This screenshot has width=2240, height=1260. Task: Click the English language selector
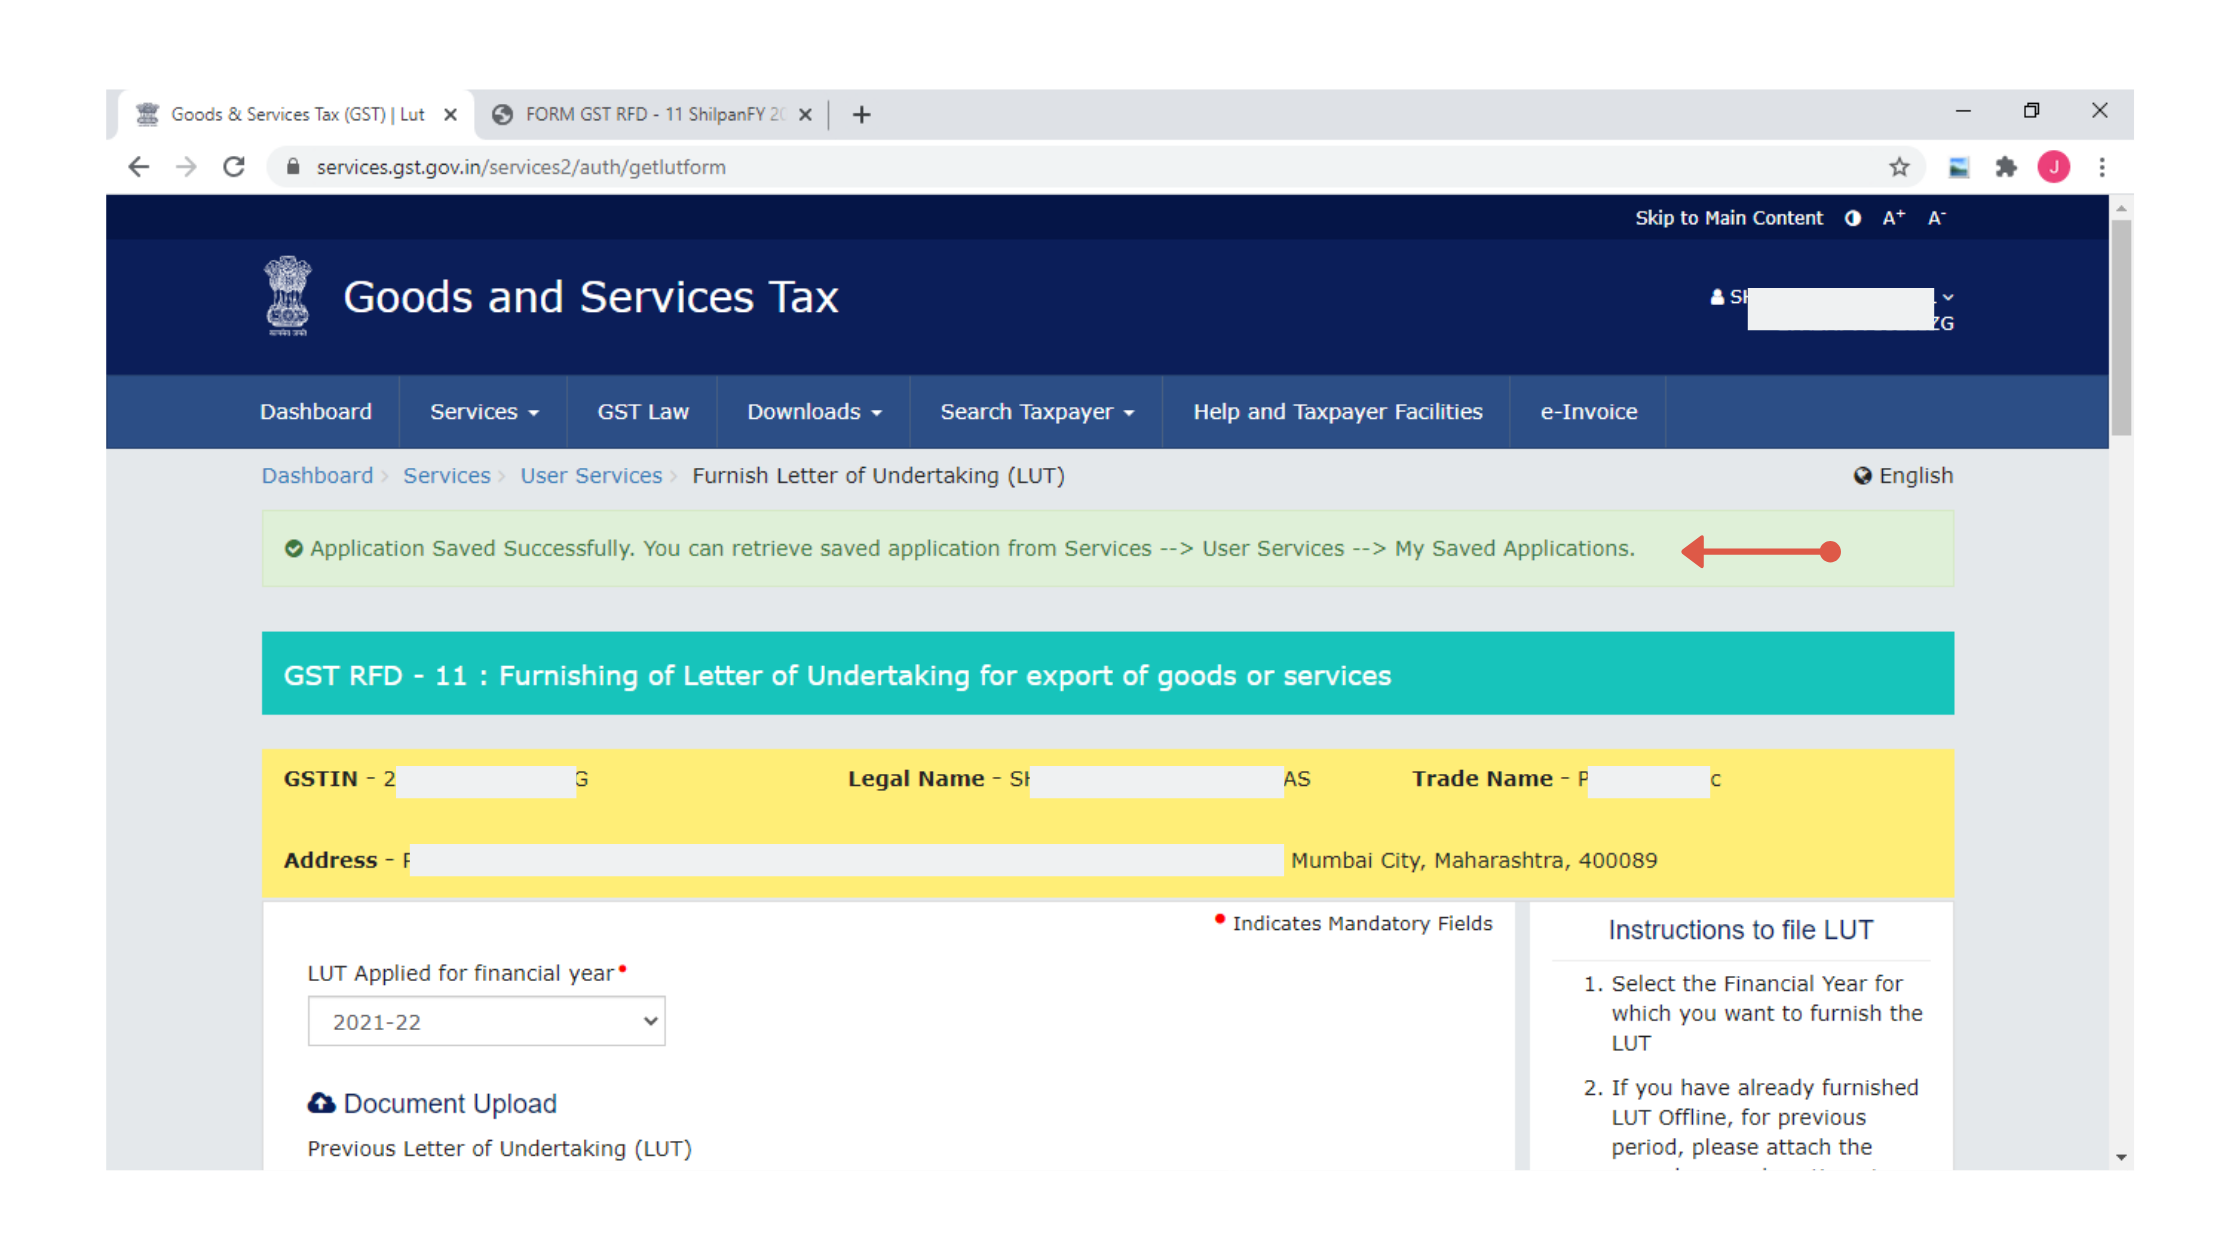point(1903,476)
